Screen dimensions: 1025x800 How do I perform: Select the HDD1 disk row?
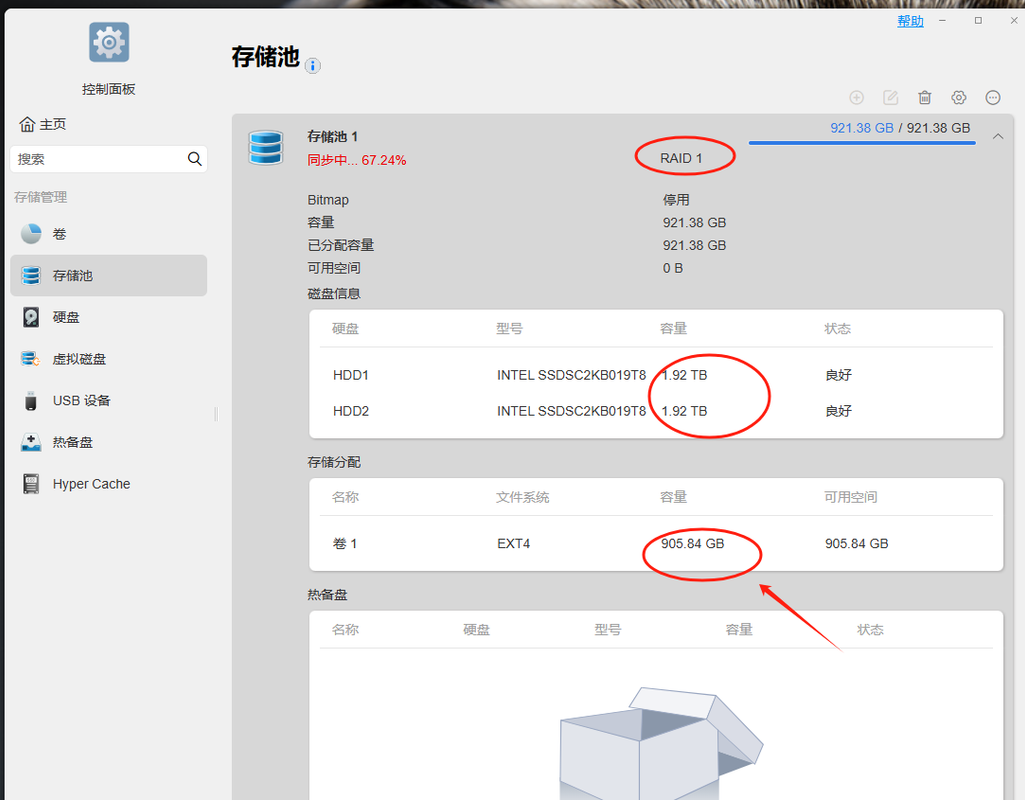(x=656, y=375)
